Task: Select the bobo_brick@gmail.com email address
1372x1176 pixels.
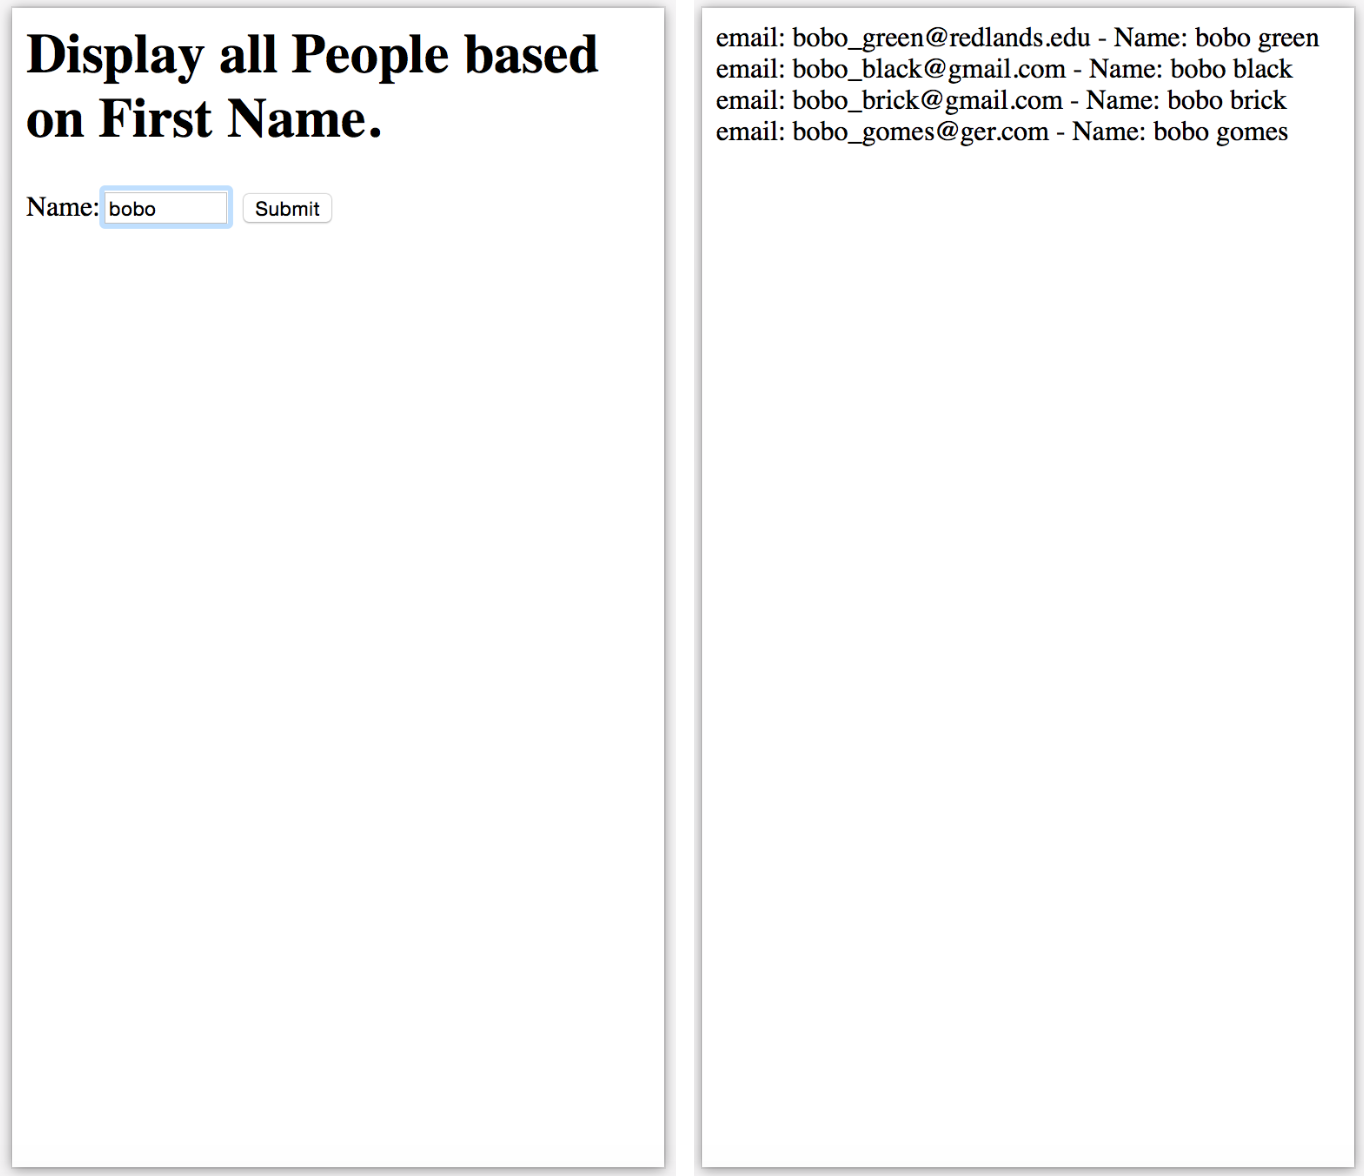Action: click(x=927, y=101)
